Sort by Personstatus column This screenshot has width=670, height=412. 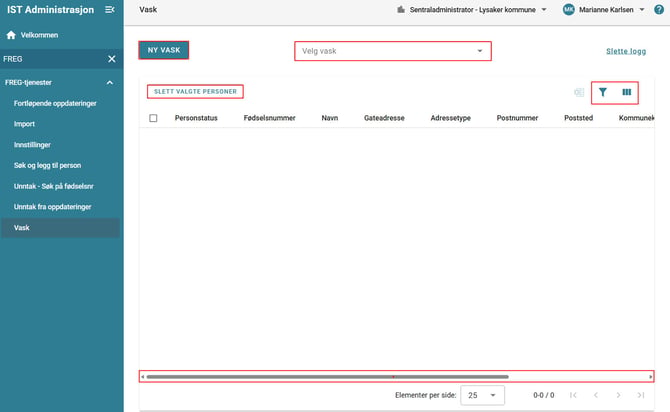pyautogui.click(x=196, y=118)
